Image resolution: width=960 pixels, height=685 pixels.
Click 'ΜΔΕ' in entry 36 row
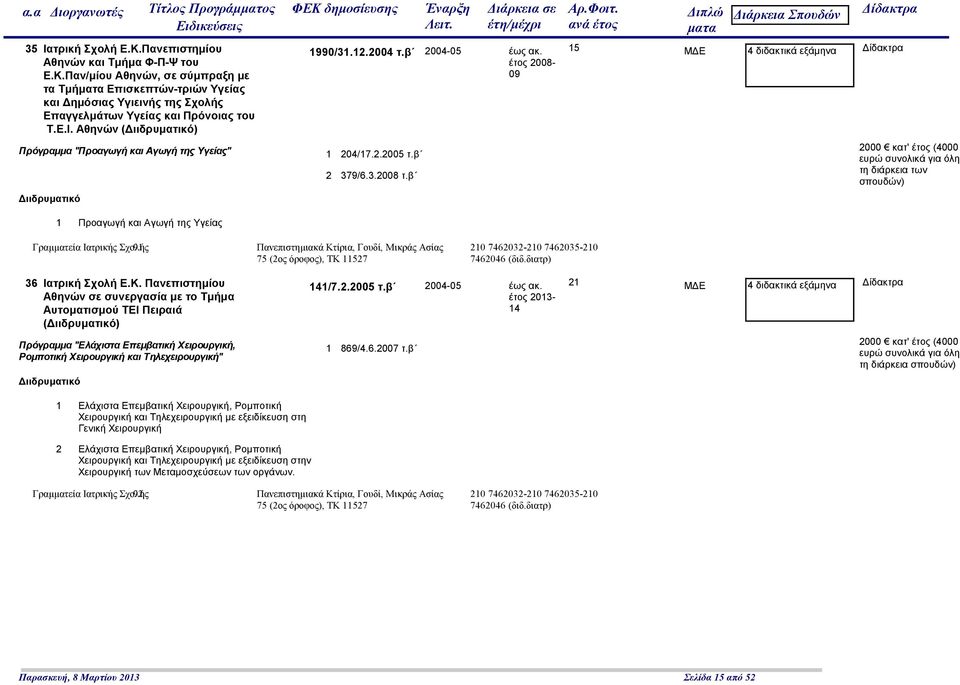pyautogui.click(x=694, y=286)
